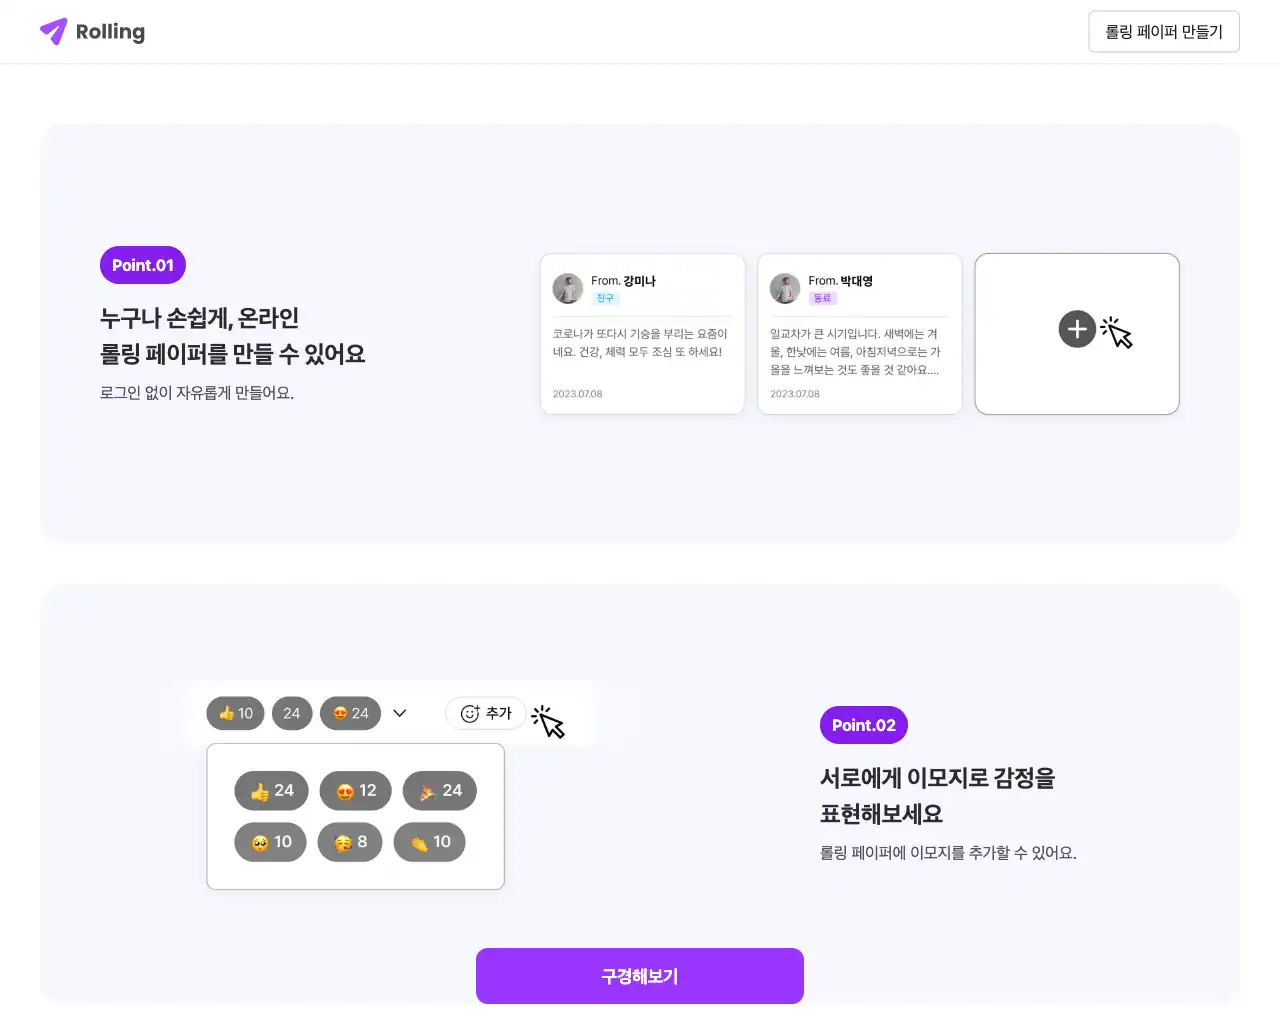Click the thumbs-up 24 badge in the panel
The image size is (1280, 1024).
tap(271, 791)
